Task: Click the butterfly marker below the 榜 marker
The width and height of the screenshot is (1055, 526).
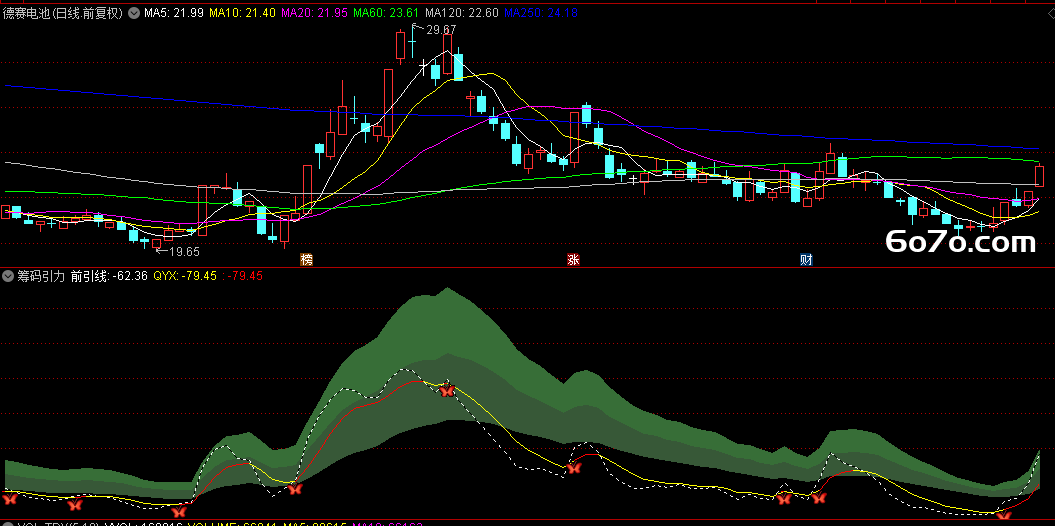Action: point(294,489)
